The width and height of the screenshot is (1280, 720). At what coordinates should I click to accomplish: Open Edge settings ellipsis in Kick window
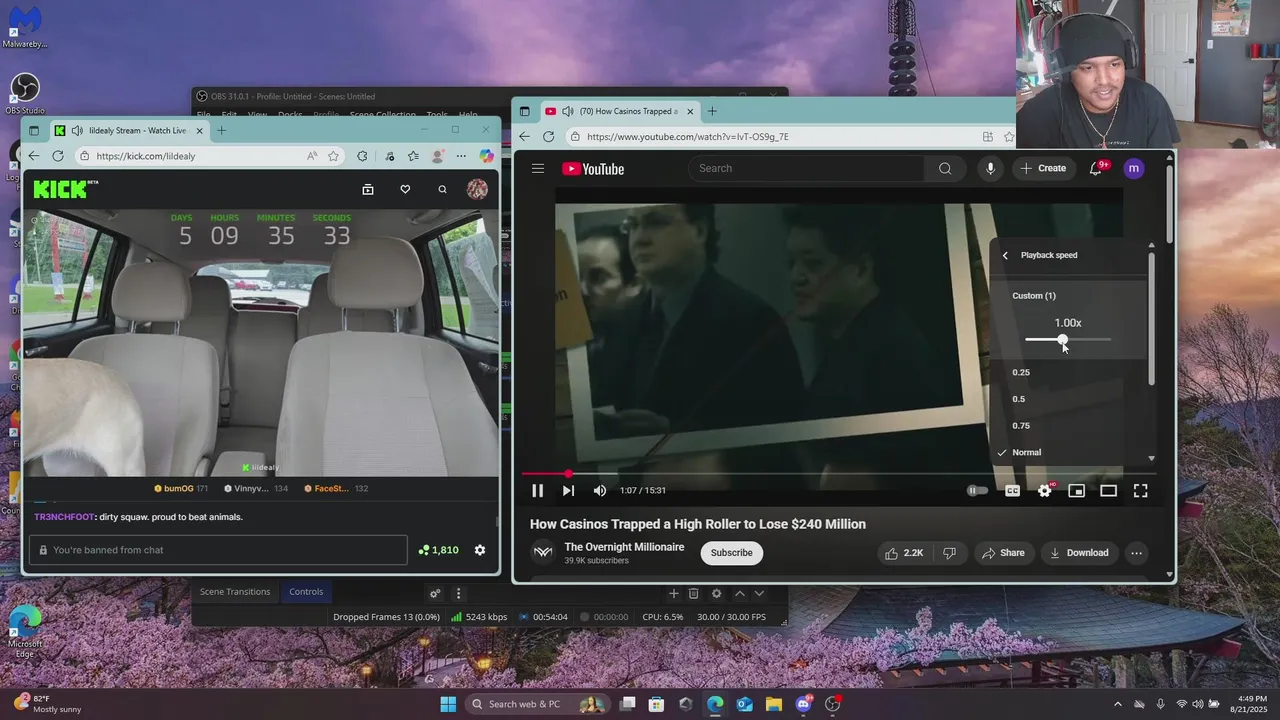pyautogui.click(x=461, y=156)
